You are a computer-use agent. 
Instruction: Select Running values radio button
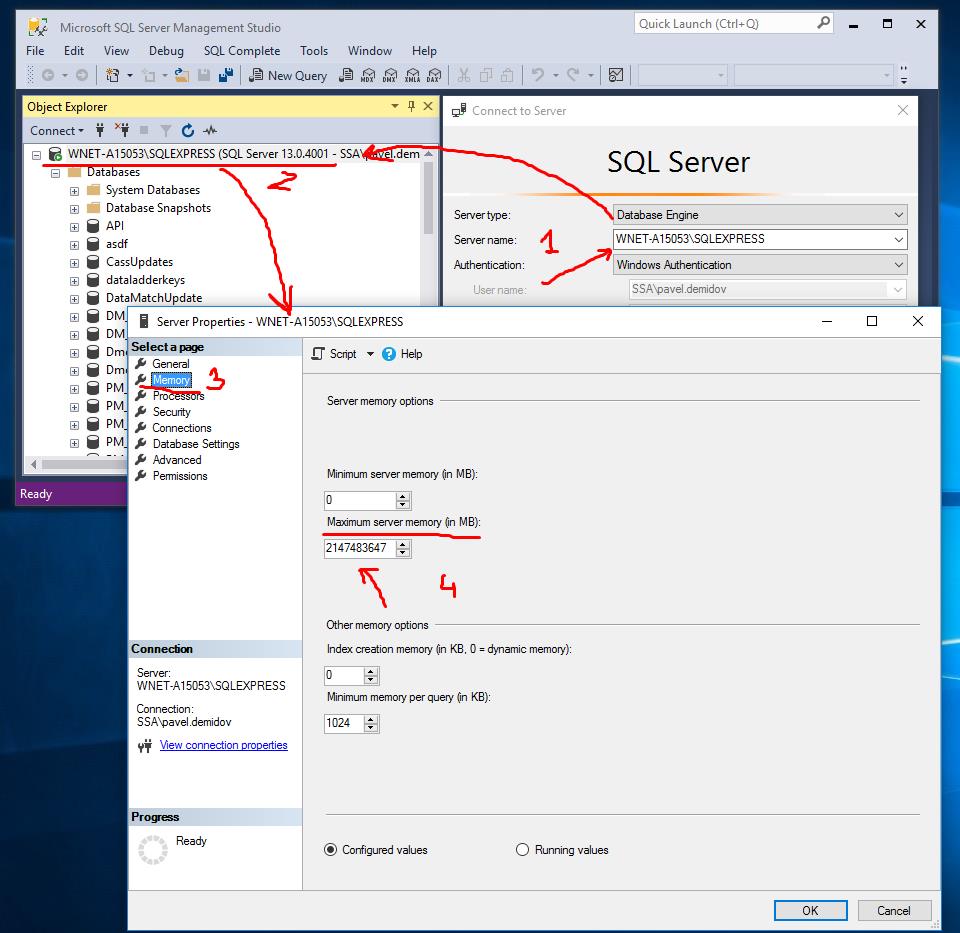click(x=522, y=850)
